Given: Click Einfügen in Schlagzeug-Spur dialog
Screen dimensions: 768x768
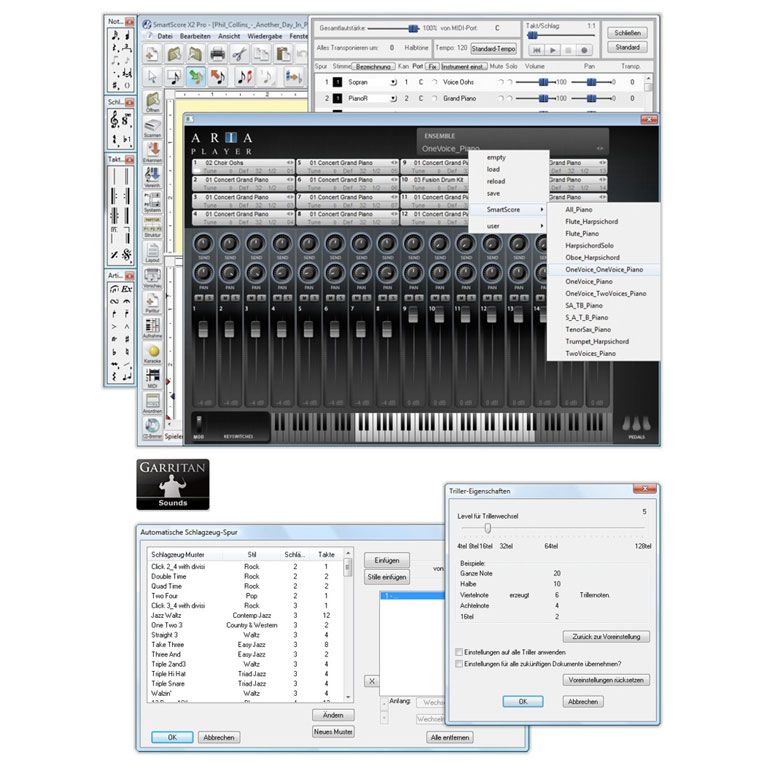Looking at the screenshot, I should pos(387,560).
